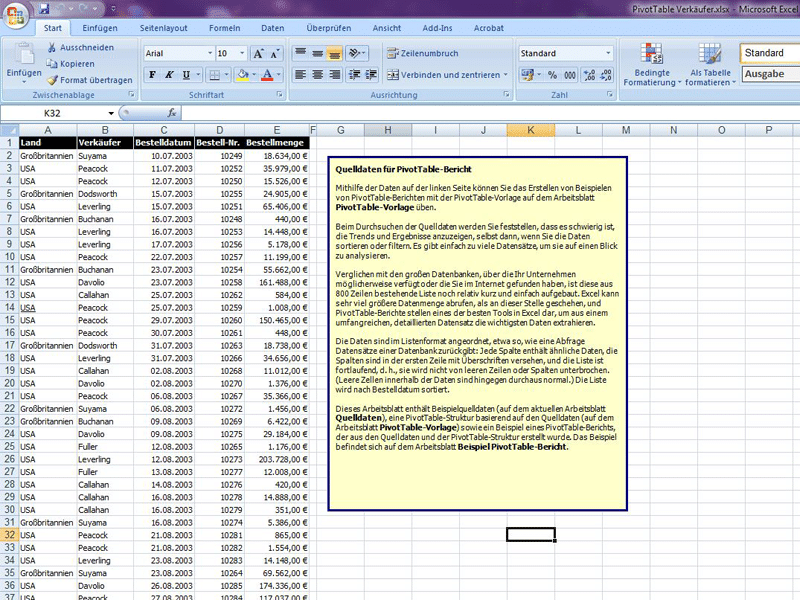Switch to the Einfügen ribbon tab
Screen dimensions: 800x600
point(100,28)
